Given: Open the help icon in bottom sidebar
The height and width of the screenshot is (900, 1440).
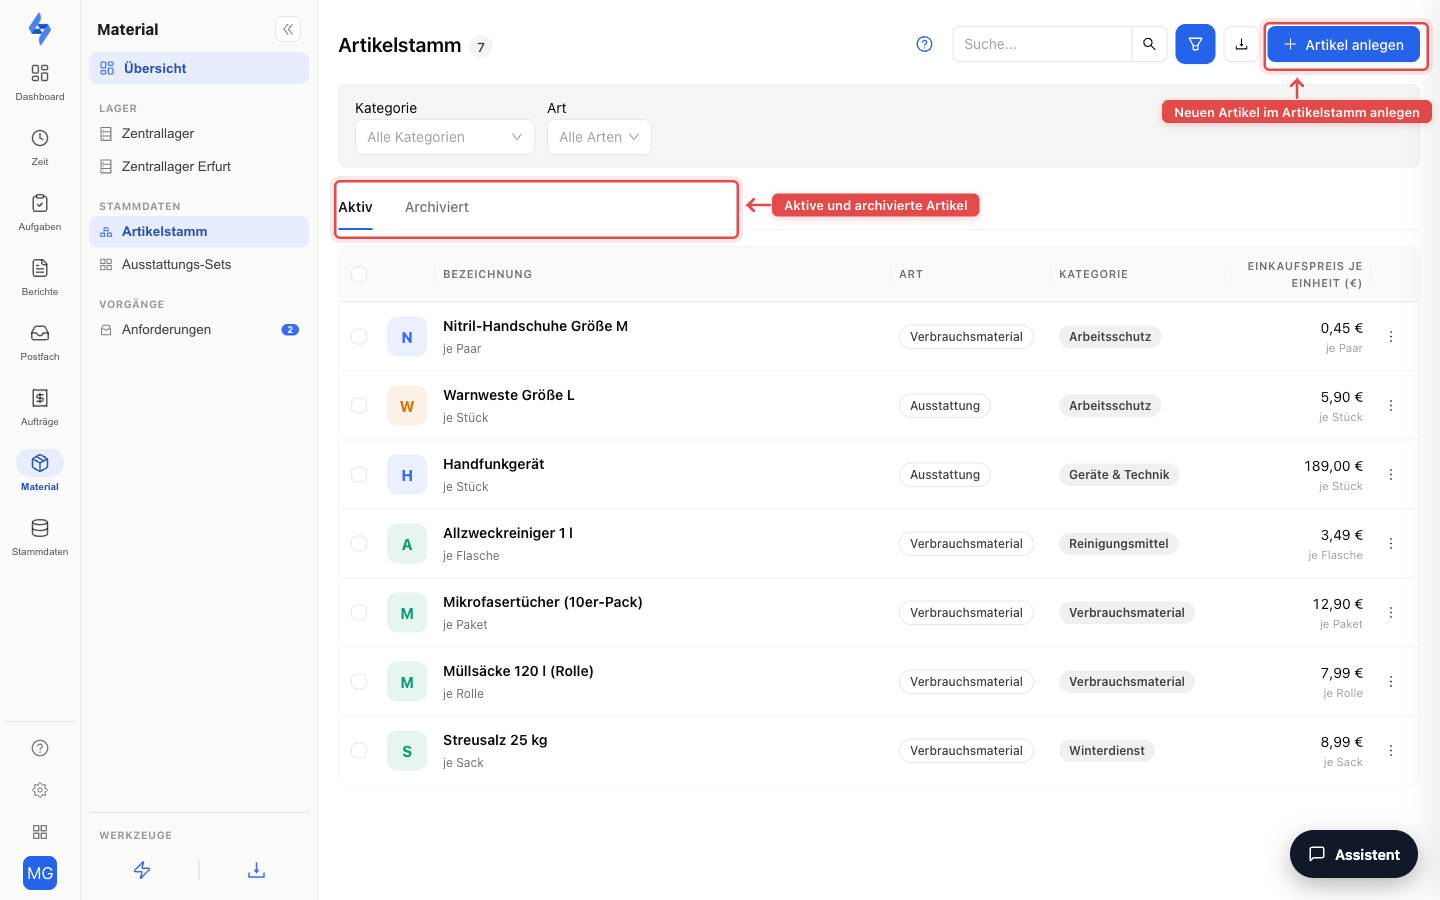Looking at the screenshot, I should [x=40, y=748].
